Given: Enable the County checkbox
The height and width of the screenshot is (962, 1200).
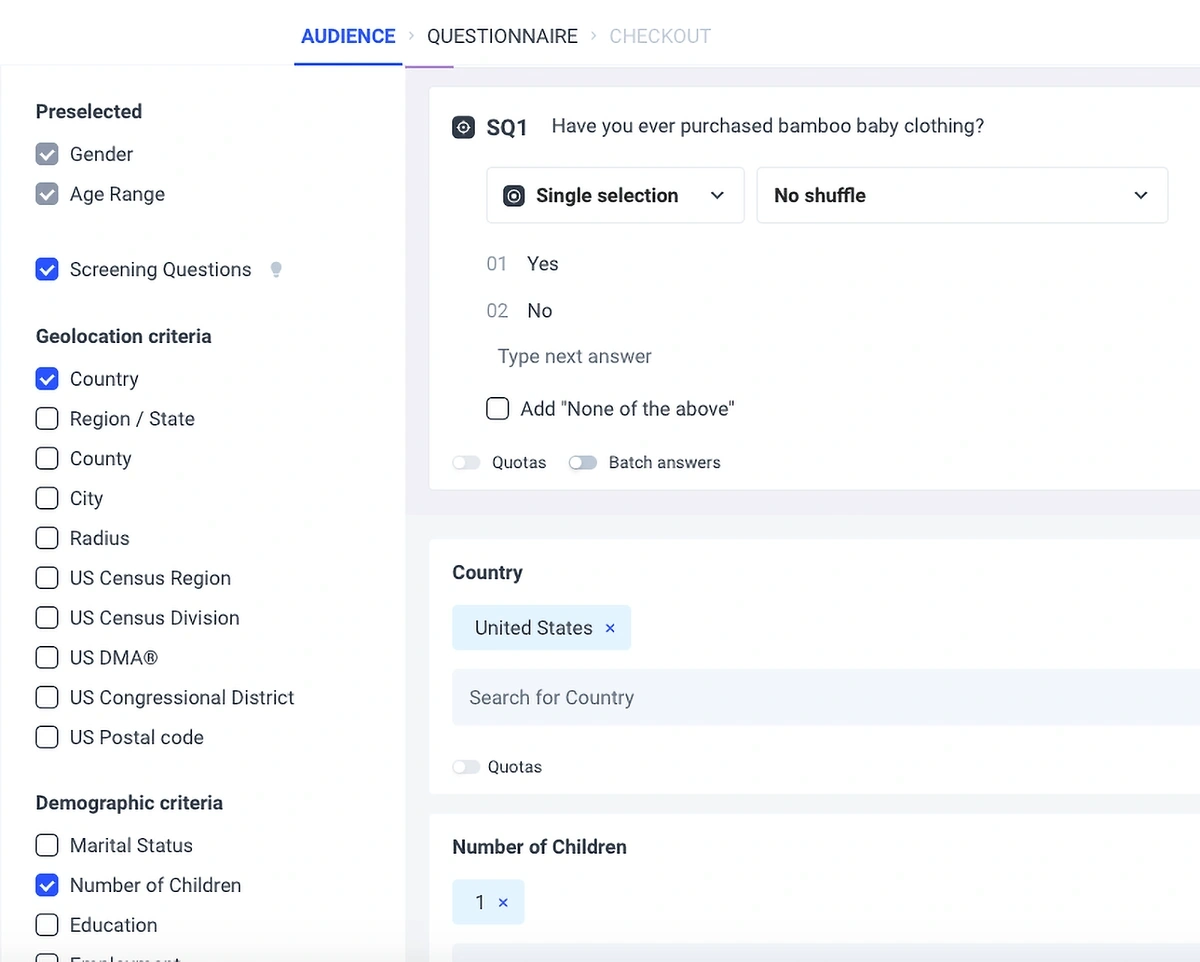Looking at the screenshot, I should point(47,459).
